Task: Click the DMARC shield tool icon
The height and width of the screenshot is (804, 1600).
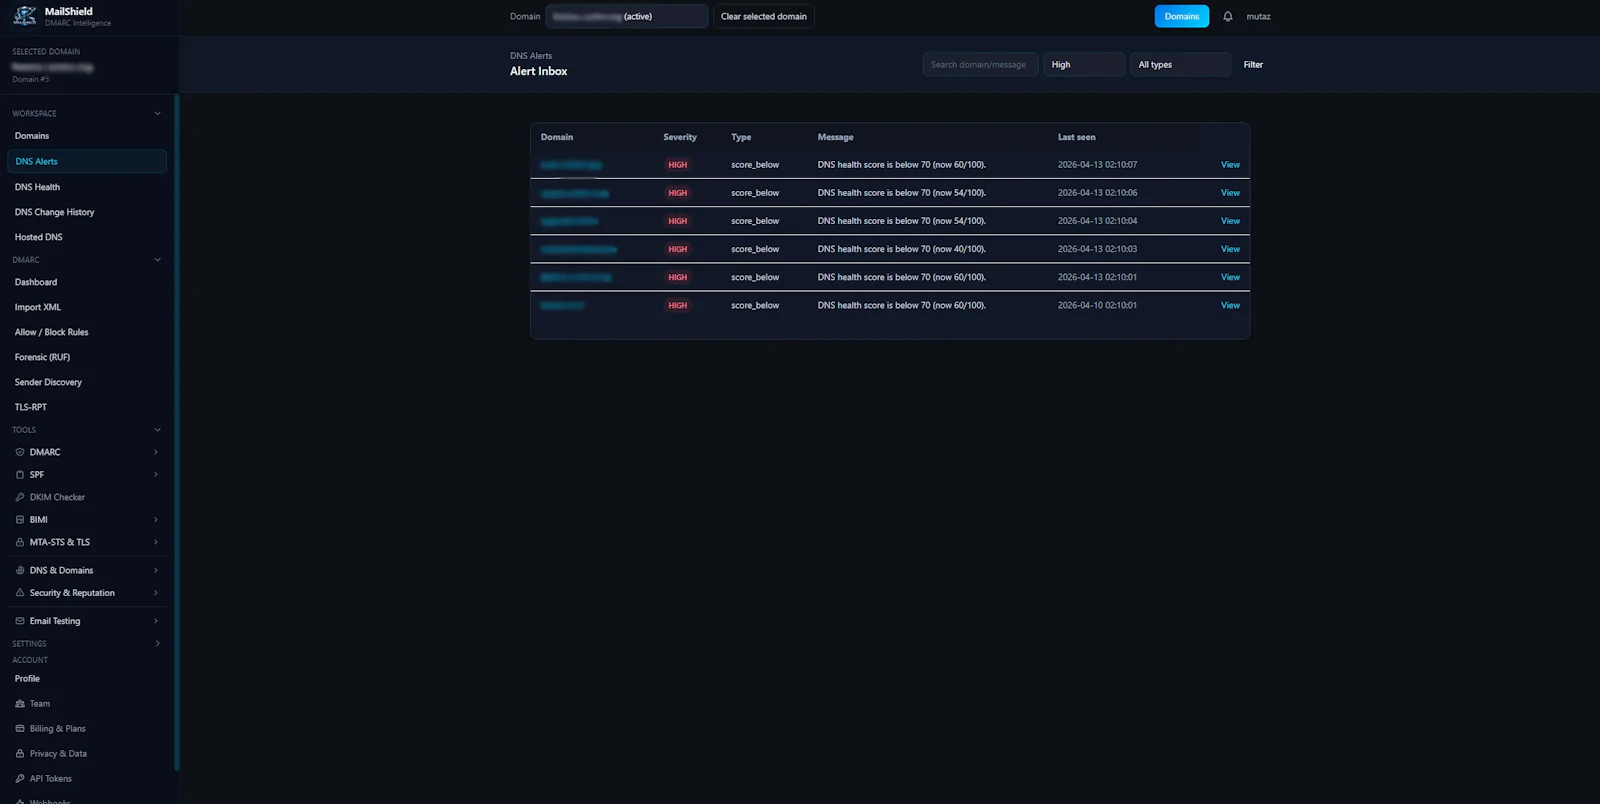Action: pyautogui.click(x=20, y=452)
